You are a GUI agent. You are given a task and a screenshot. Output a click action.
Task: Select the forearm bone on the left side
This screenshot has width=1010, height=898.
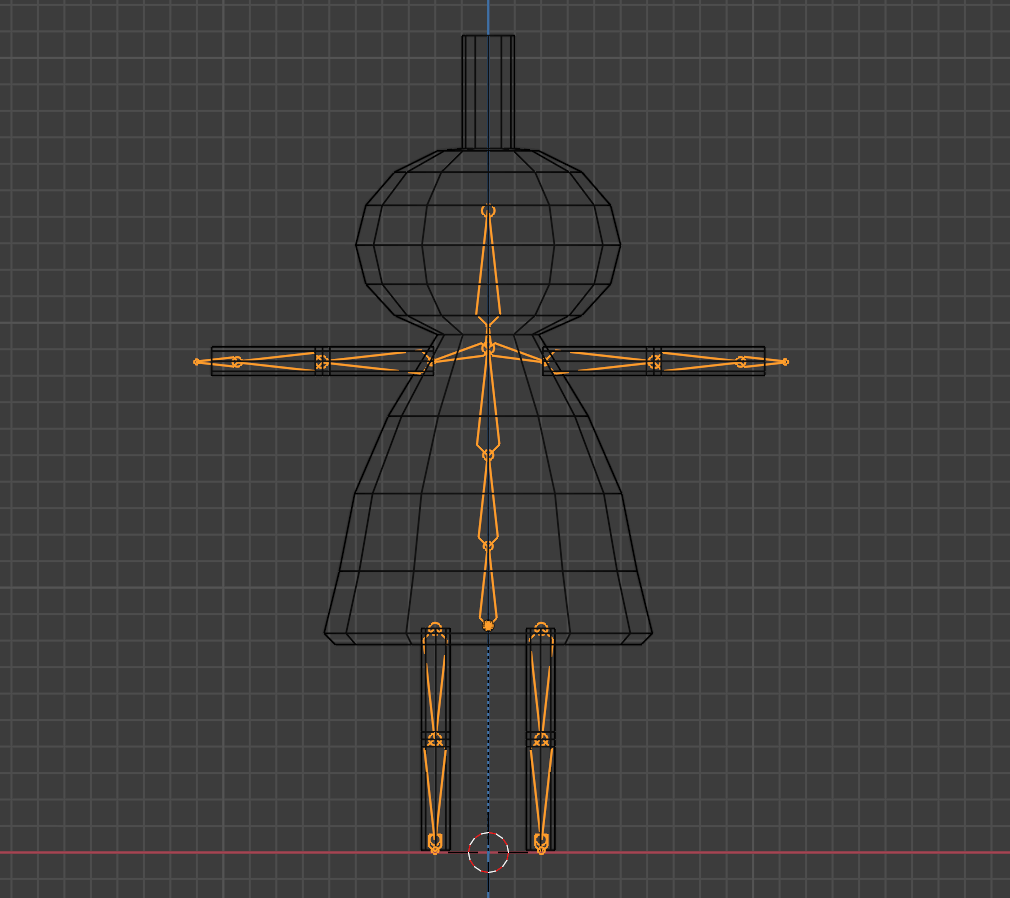pyautogui.click(x=277, y=361)
